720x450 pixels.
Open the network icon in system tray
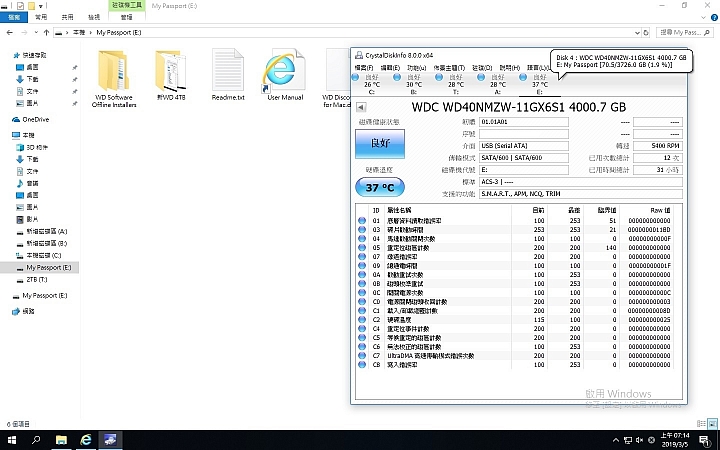click(628, 440)
